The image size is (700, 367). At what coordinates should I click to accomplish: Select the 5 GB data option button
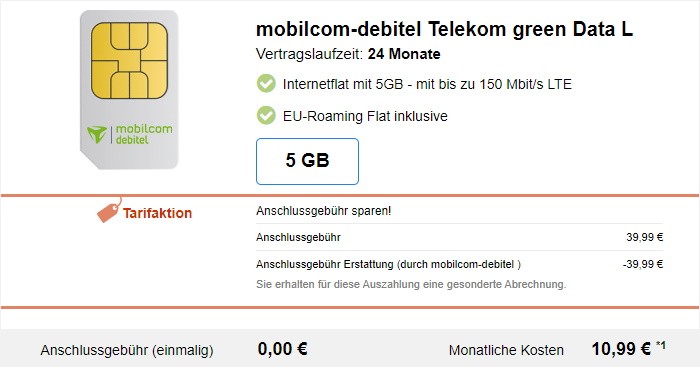point(307,161)
